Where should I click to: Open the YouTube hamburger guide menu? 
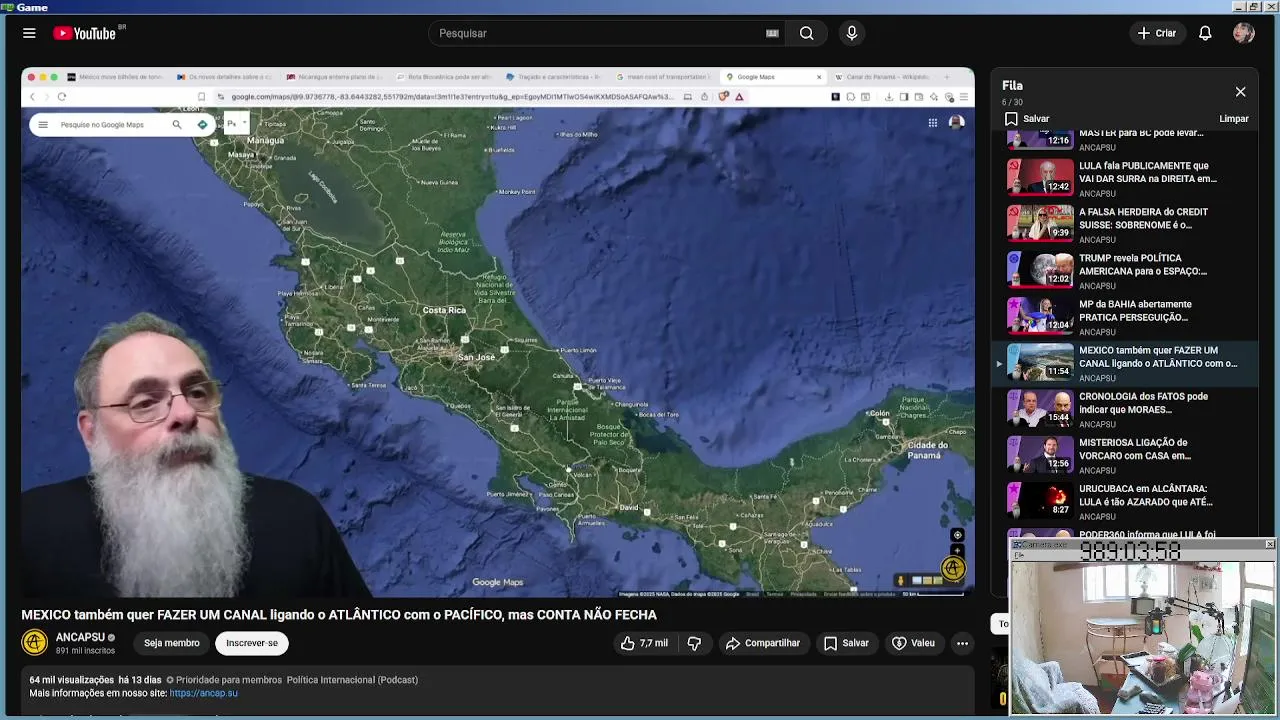pyautogui.click(x=29, y=33)
